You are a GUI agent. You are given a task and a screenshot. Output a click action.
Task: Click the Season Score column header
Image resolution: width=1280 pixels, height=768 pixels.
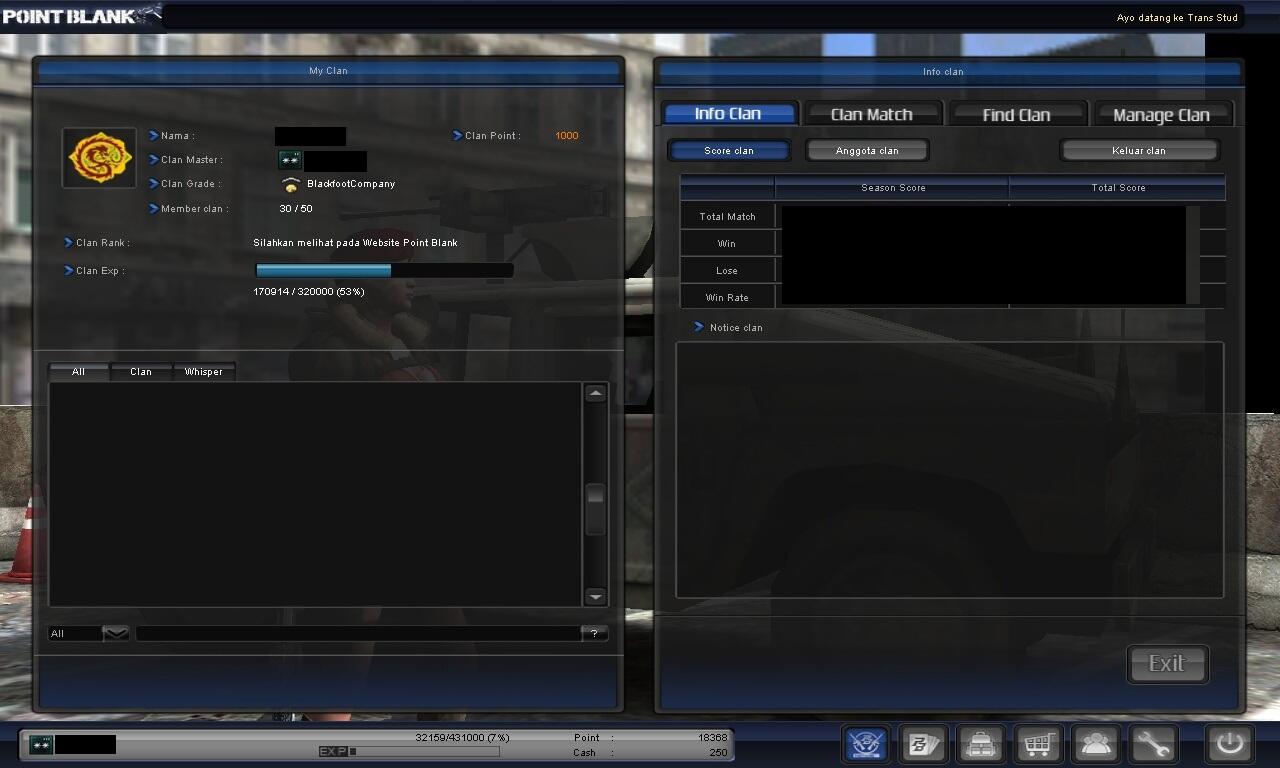(x=893, y=188)
